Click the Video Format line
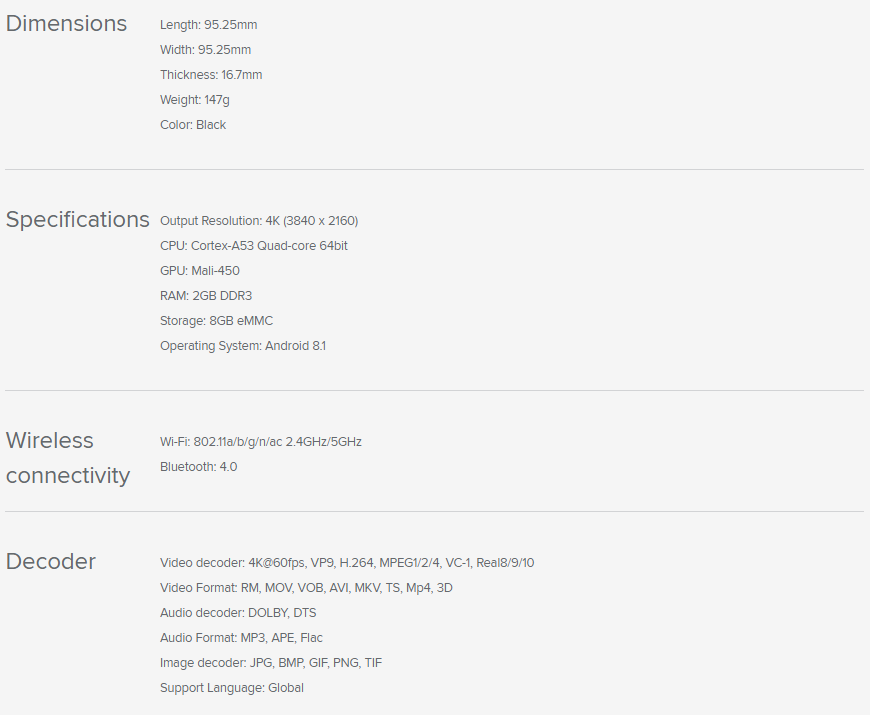The image size is (870, 715). click(x=306, y=588)
